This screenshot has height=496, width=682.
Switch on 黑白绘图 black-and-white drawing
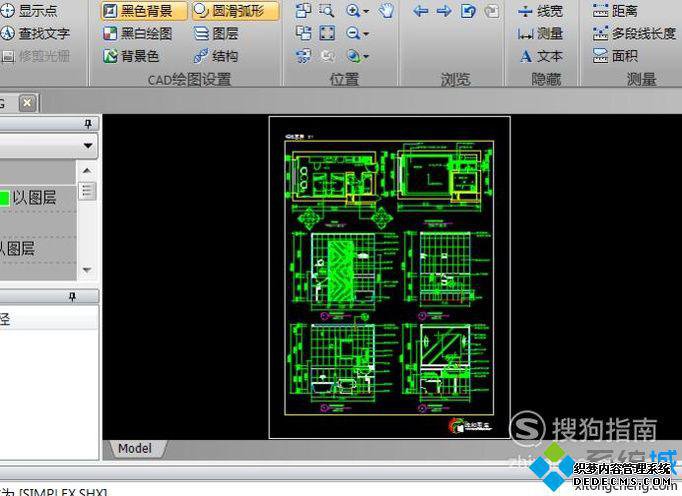pos(138,34)
